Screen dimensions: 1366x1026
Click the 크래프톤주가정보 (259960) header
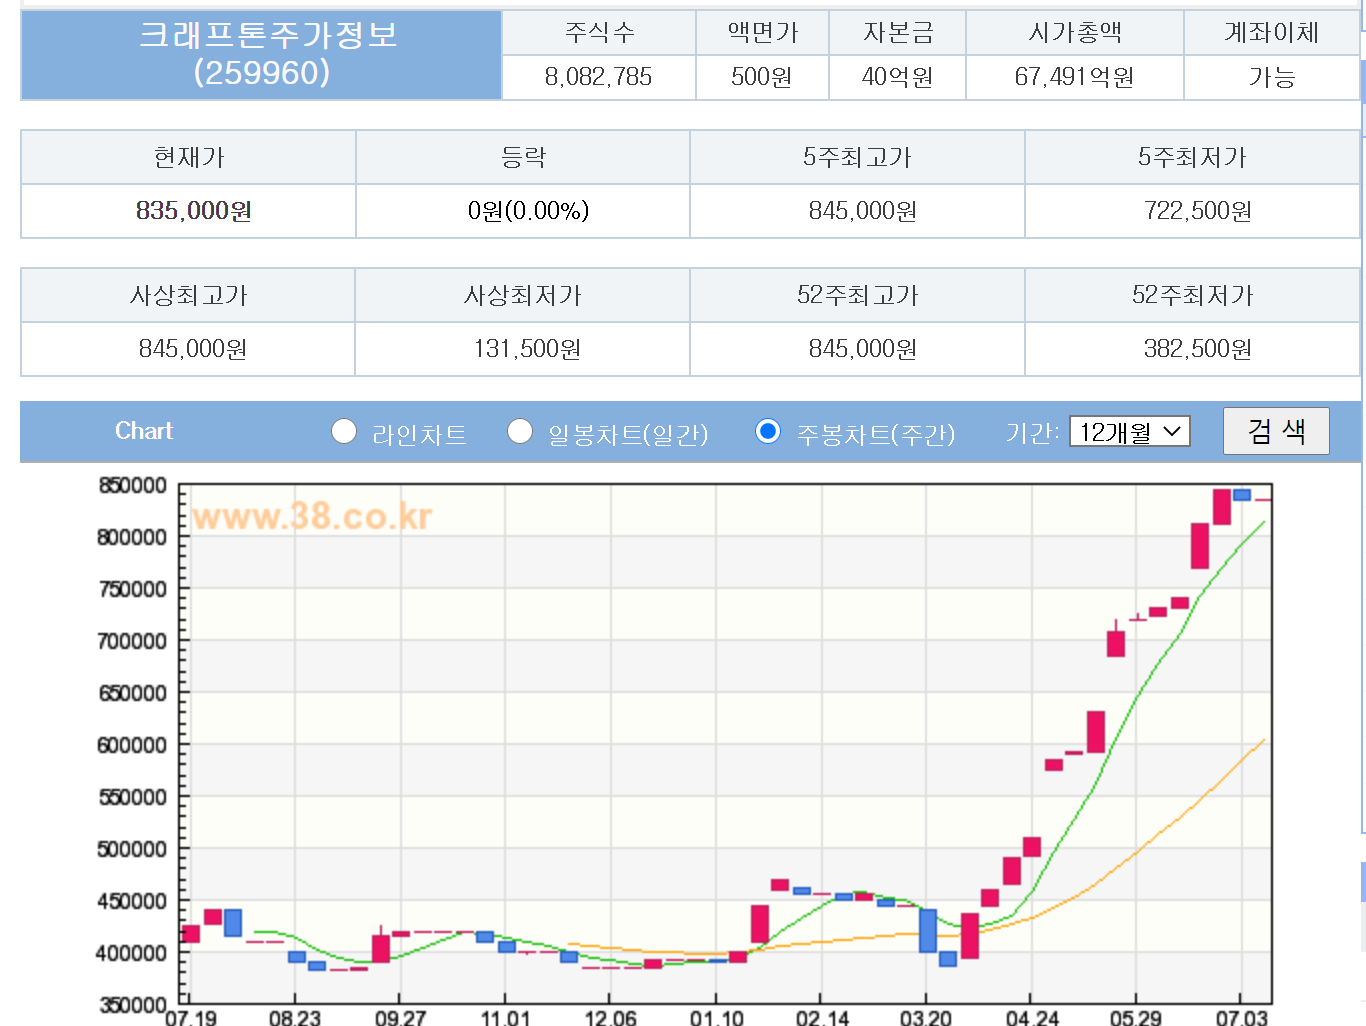click(262, 55)
